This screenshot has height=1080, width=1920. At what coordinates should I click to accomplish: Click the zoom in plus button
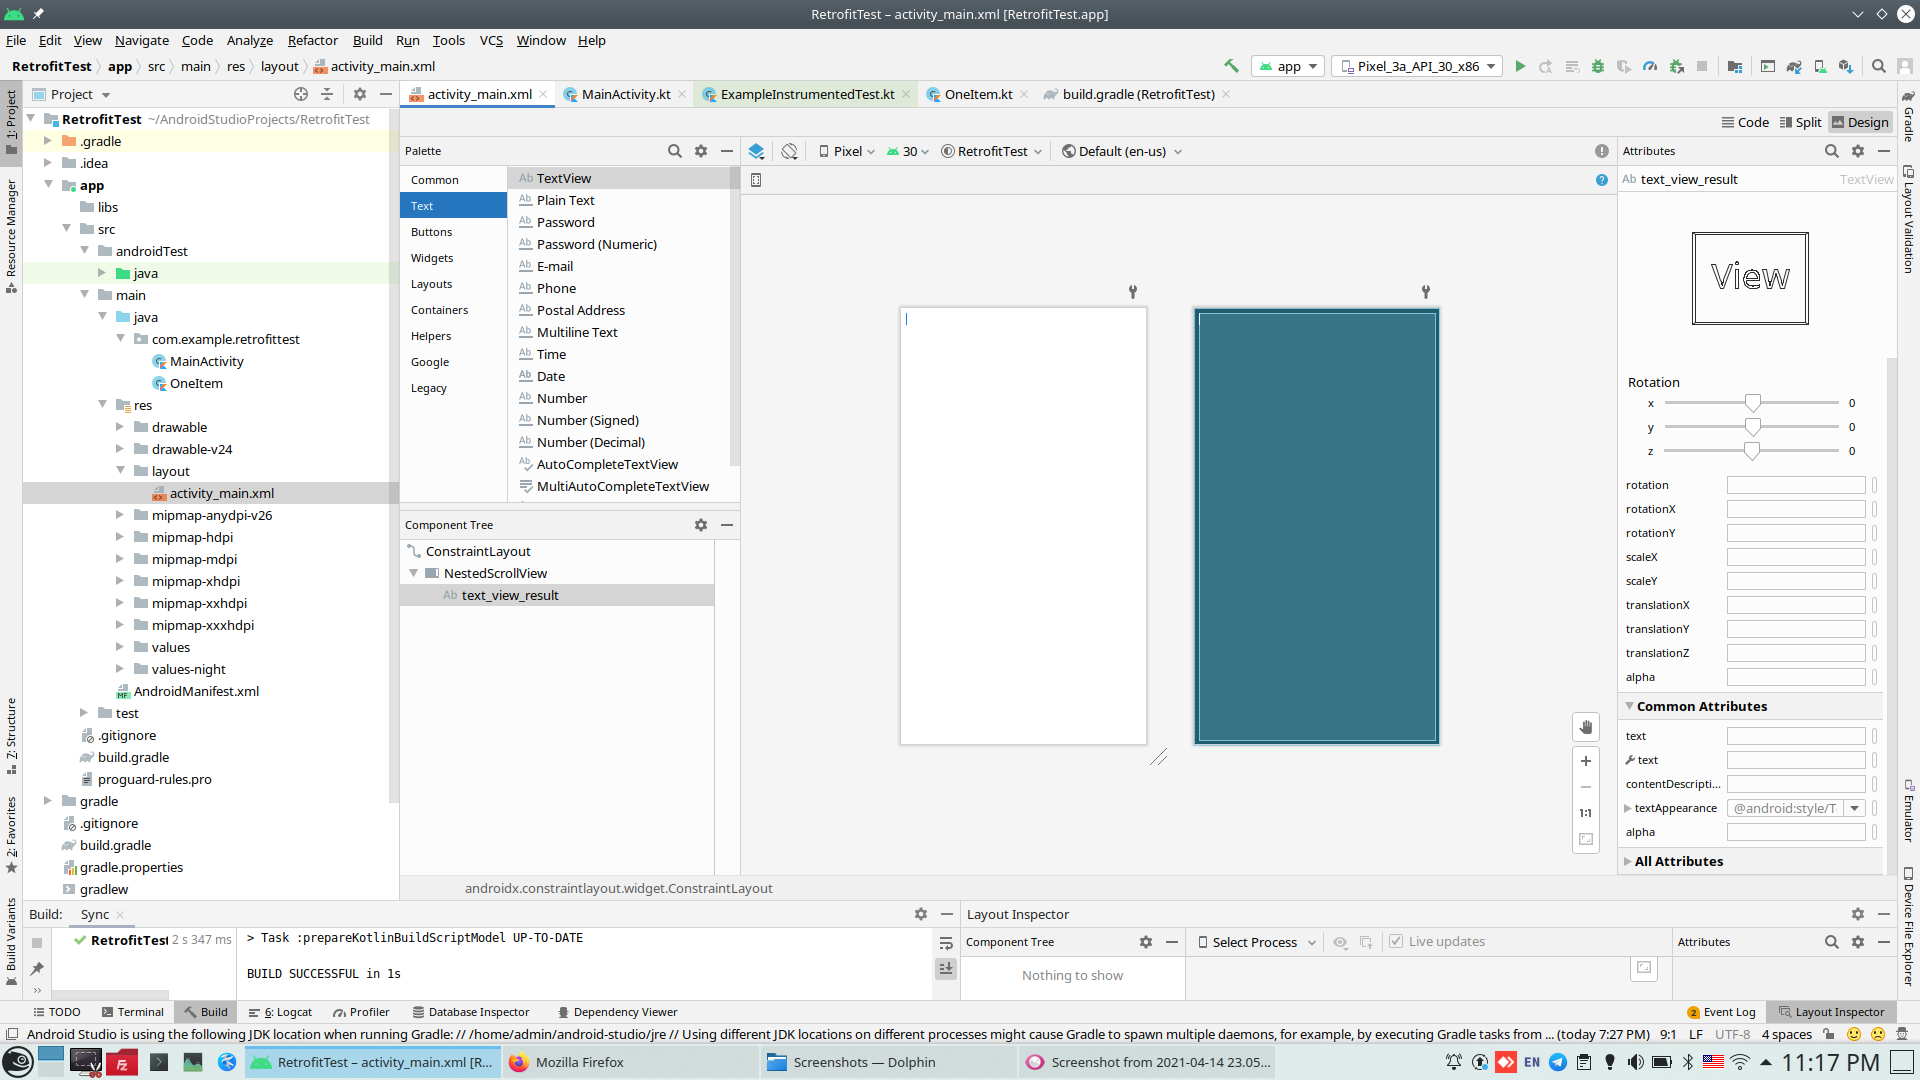pyautogui.click(x=1586, y=761)
